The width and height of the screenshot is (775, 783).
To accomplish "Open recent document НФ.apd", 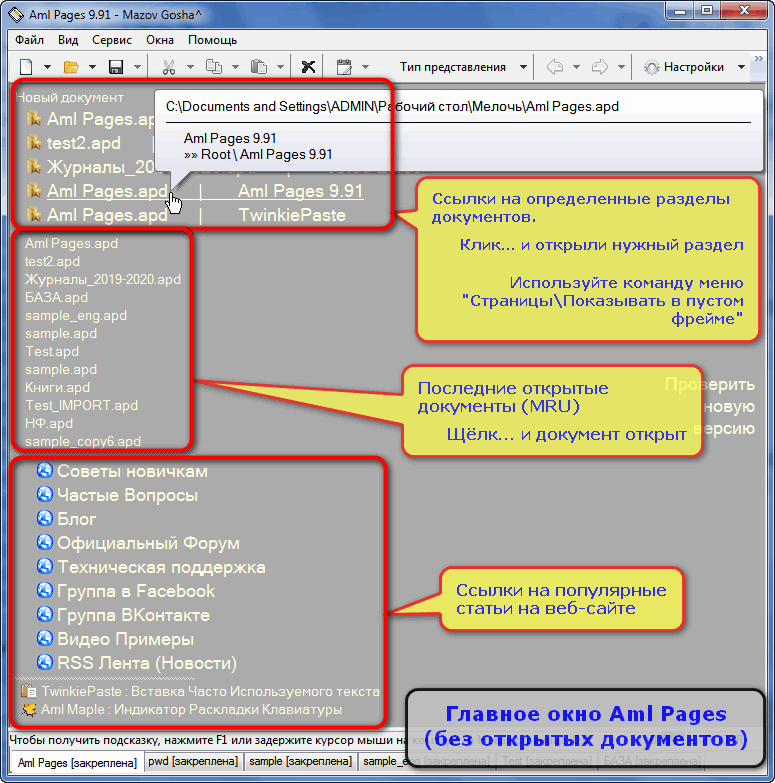I will pyautogui.click(x=49, y=423).
